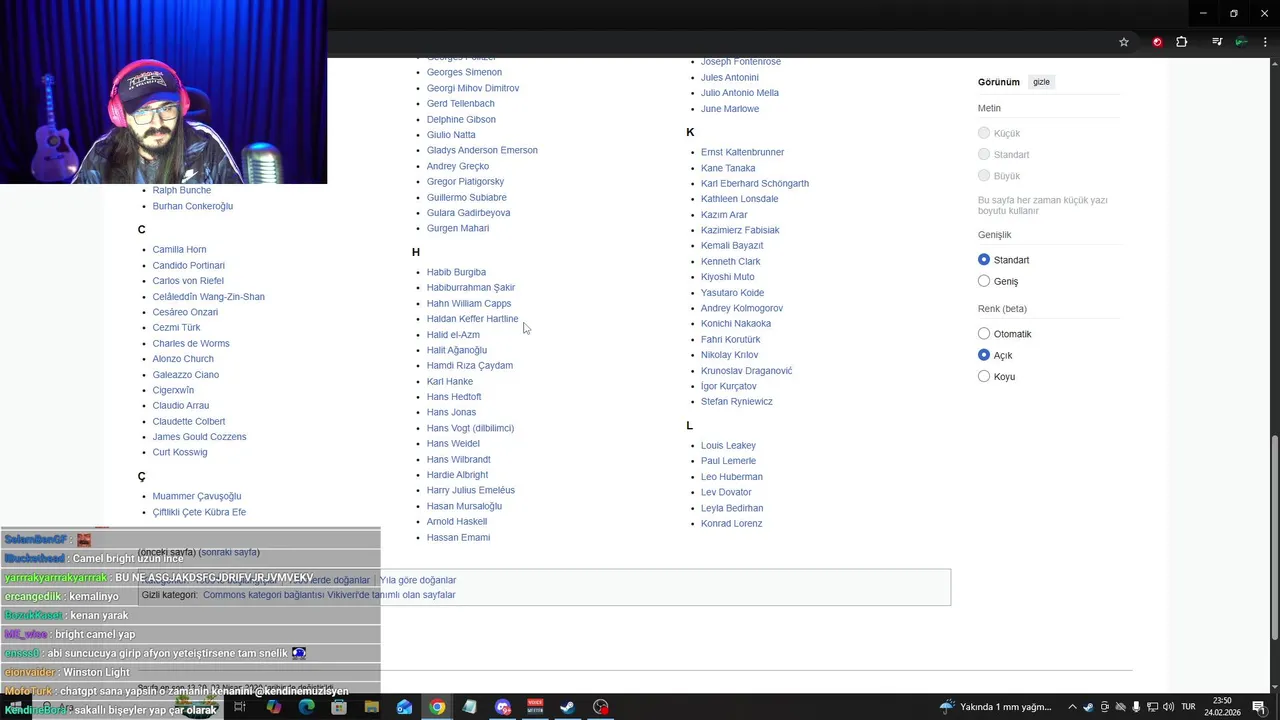Select the Standart text size option

pyautogui.click(x=984, y=154)
